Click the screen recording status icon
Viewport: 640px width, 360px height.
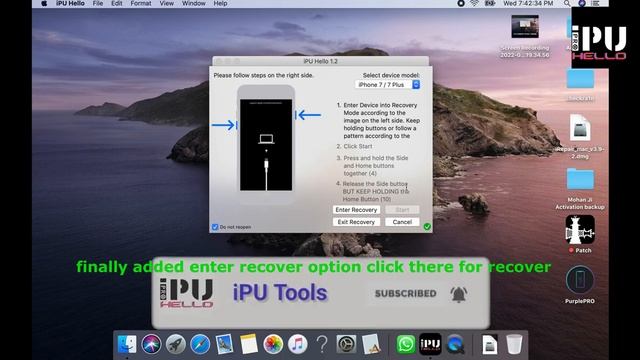point(461,3)
